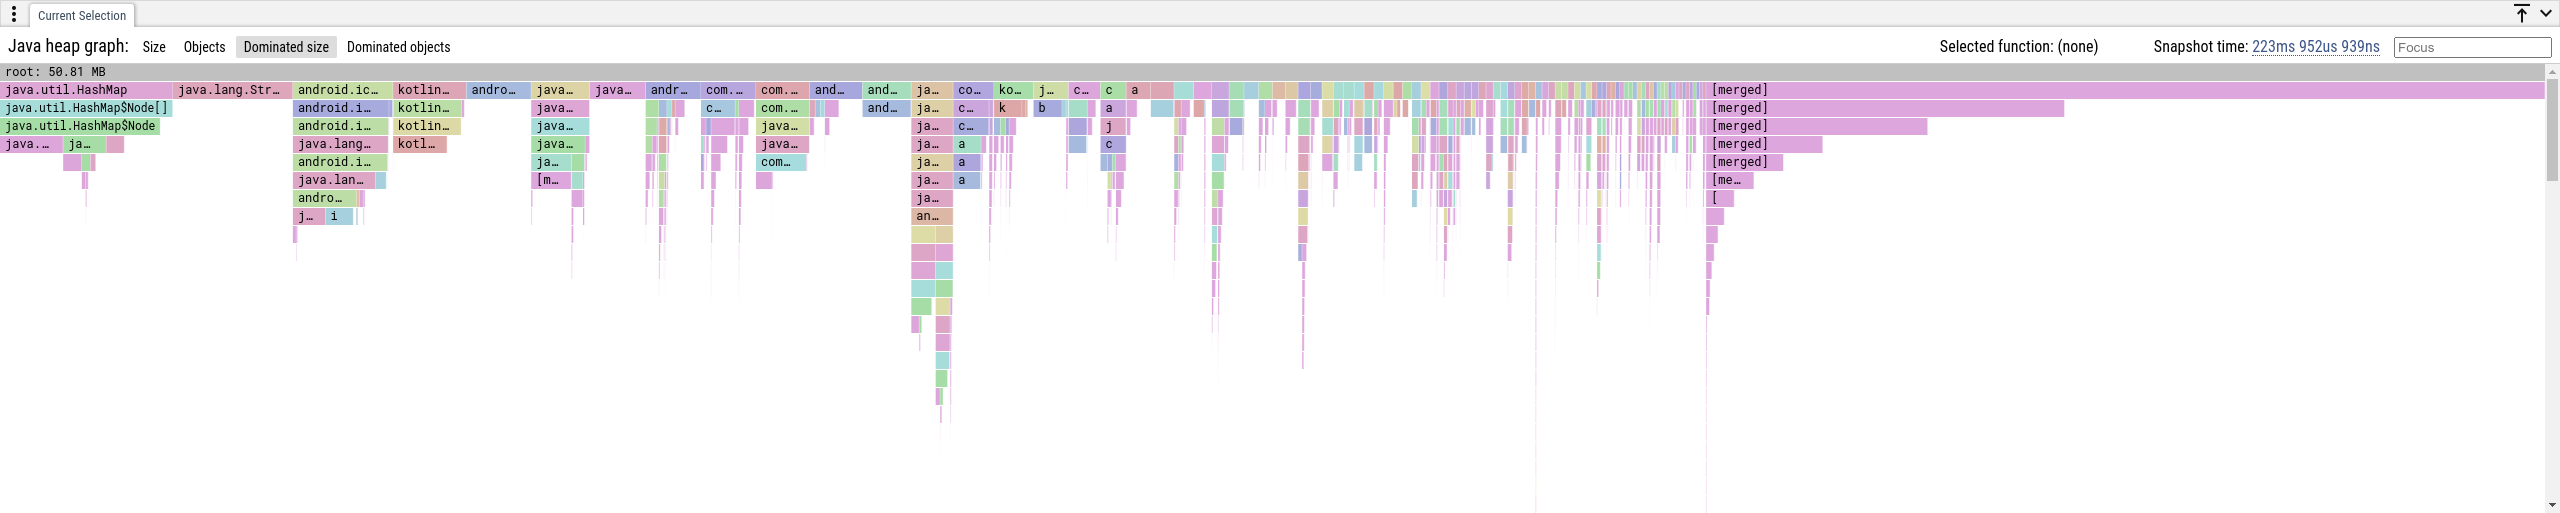
Task: Select the top android.ic… block
Action: (342, 90)
